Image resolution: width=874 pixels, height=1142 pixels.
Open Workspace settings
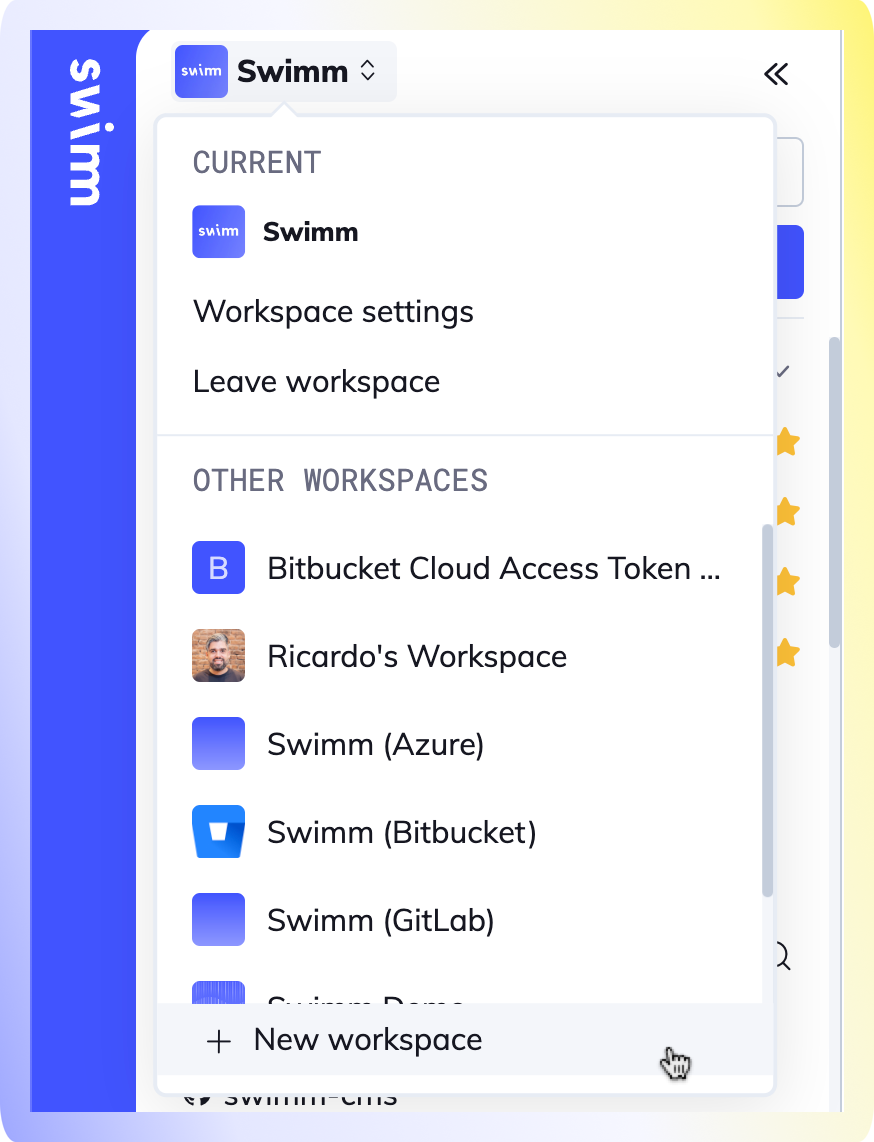pos(334,312)
